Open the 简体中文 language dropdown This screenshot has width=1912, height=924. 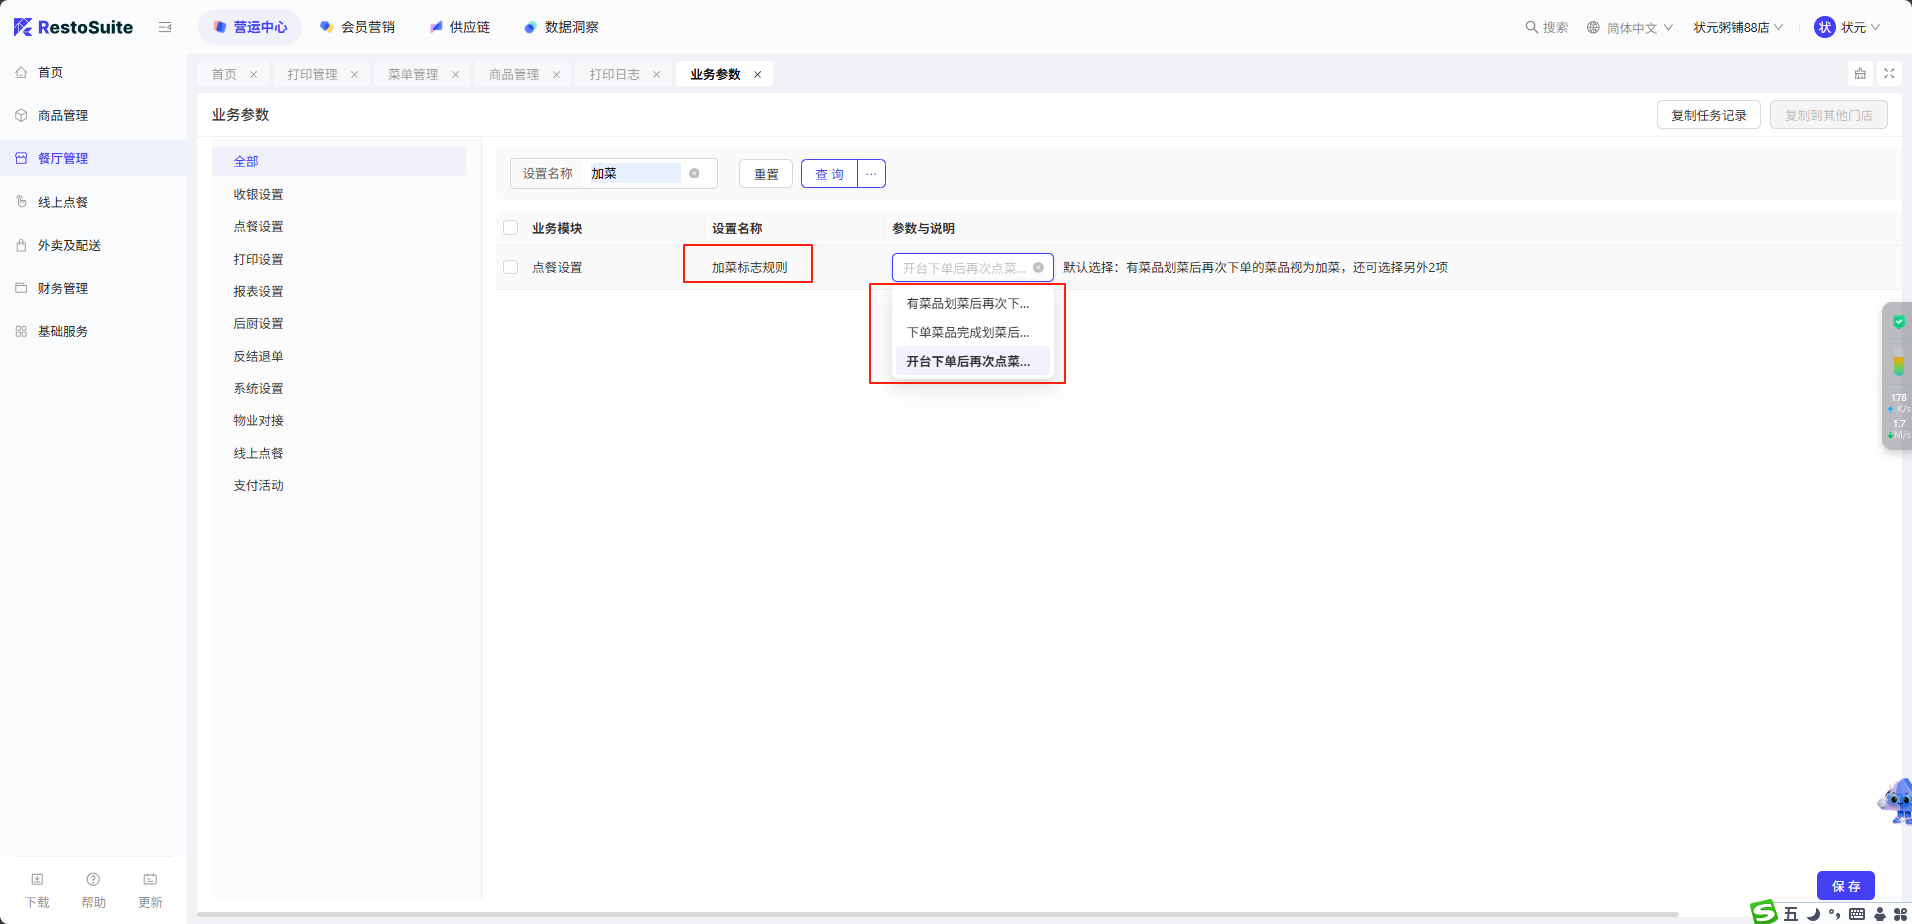[x=1630, y=28]
